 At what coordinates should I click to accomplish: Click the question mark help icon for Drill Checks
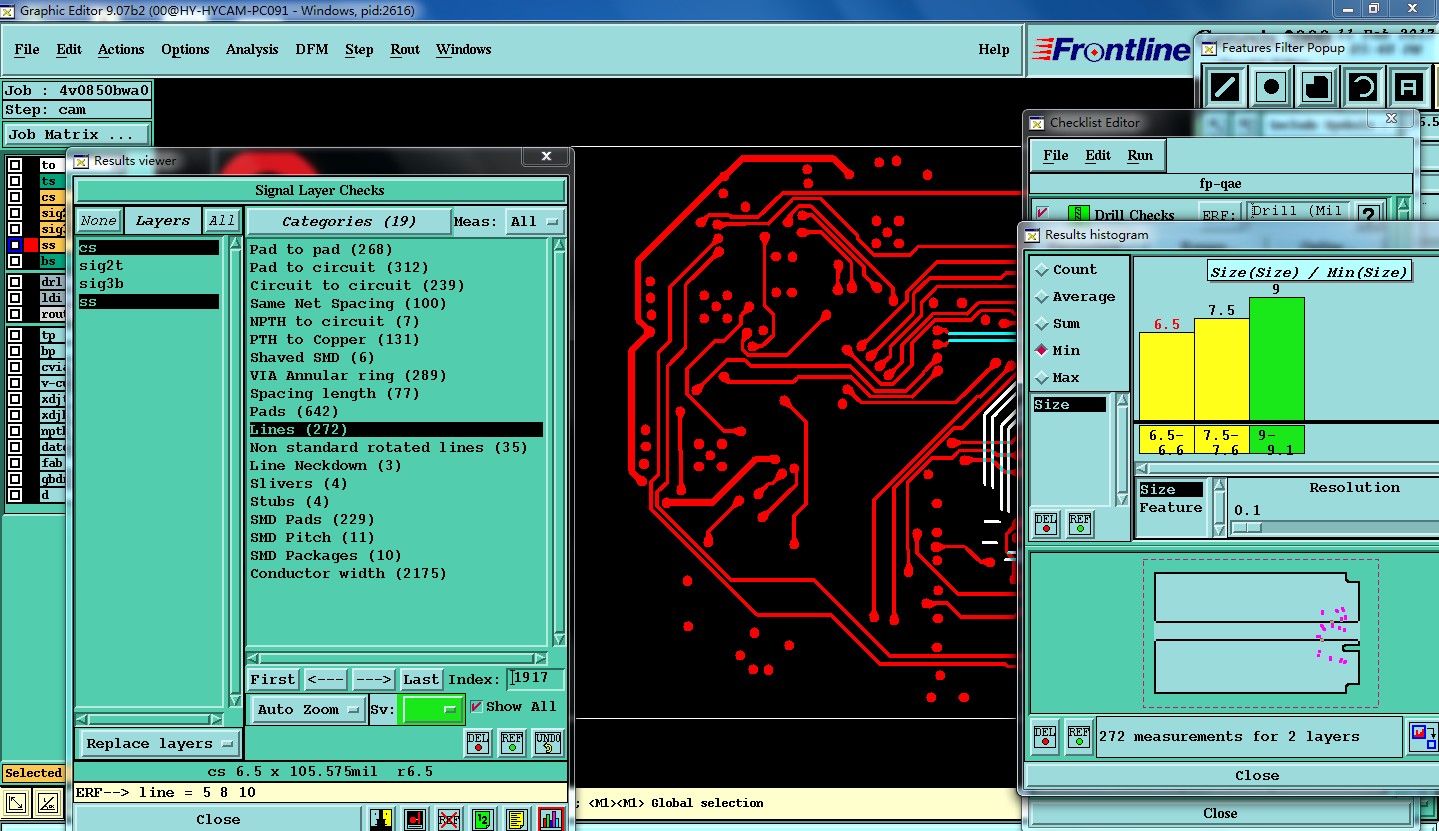tap(1368, 214)
